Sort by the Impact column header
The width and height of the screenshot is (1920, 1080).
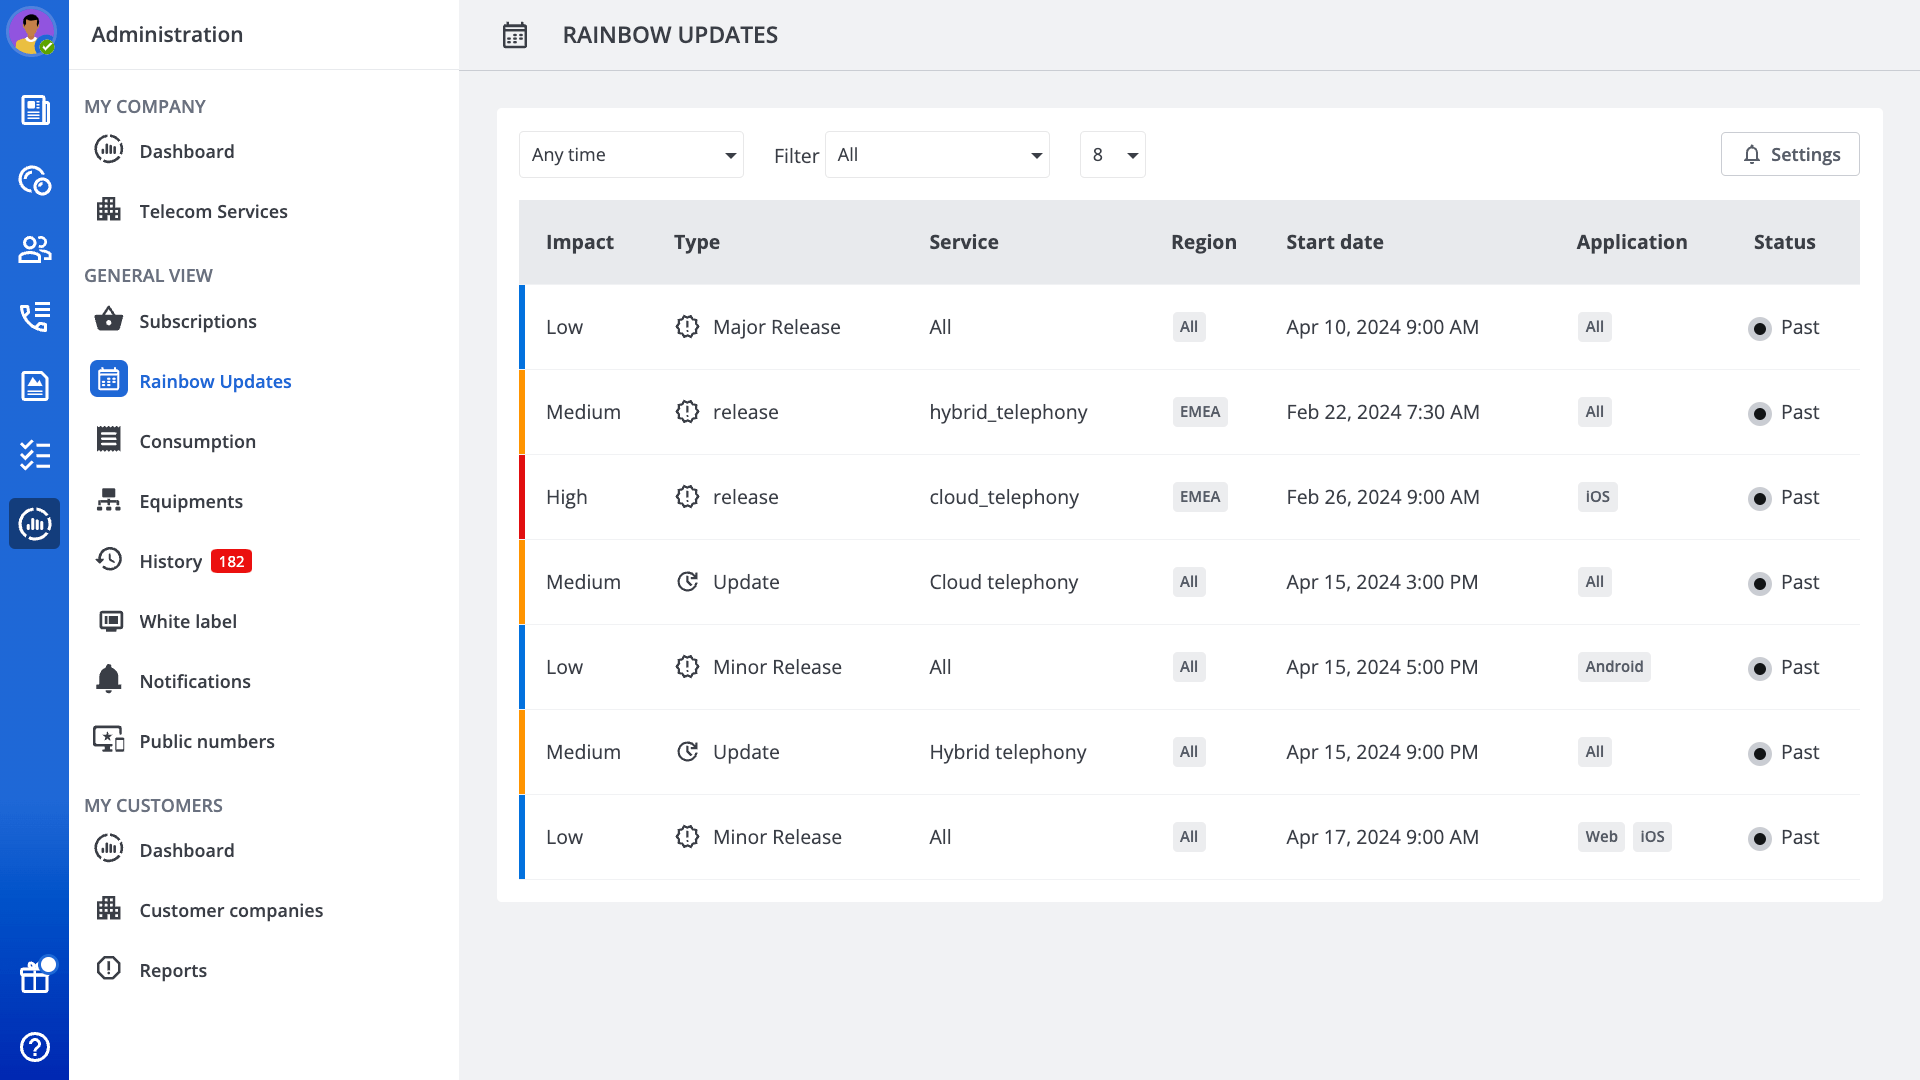tap(580, 242)
